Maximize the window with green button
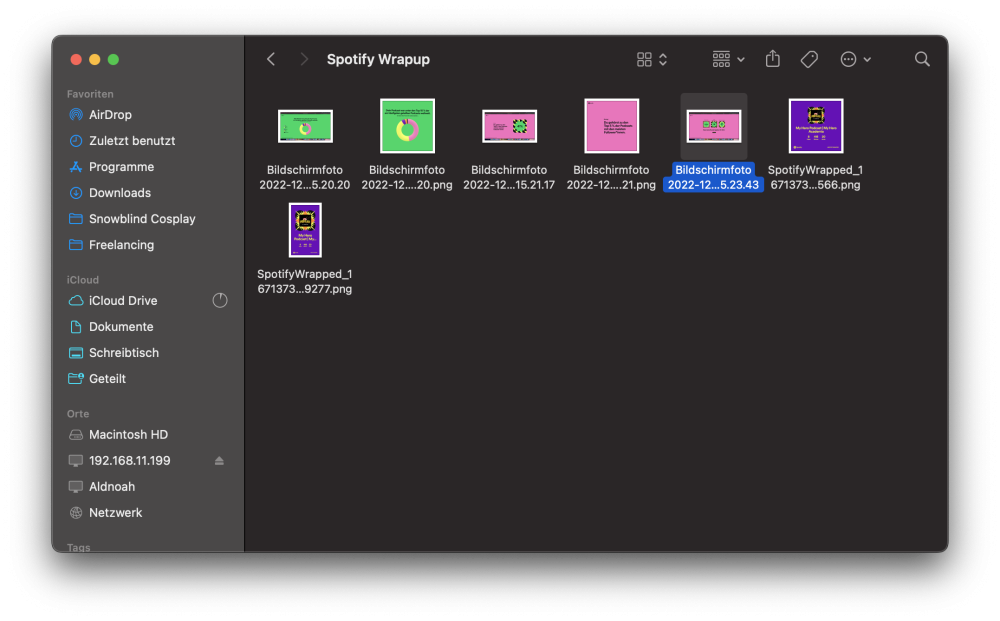1000x621 pixels. point(114,60)
